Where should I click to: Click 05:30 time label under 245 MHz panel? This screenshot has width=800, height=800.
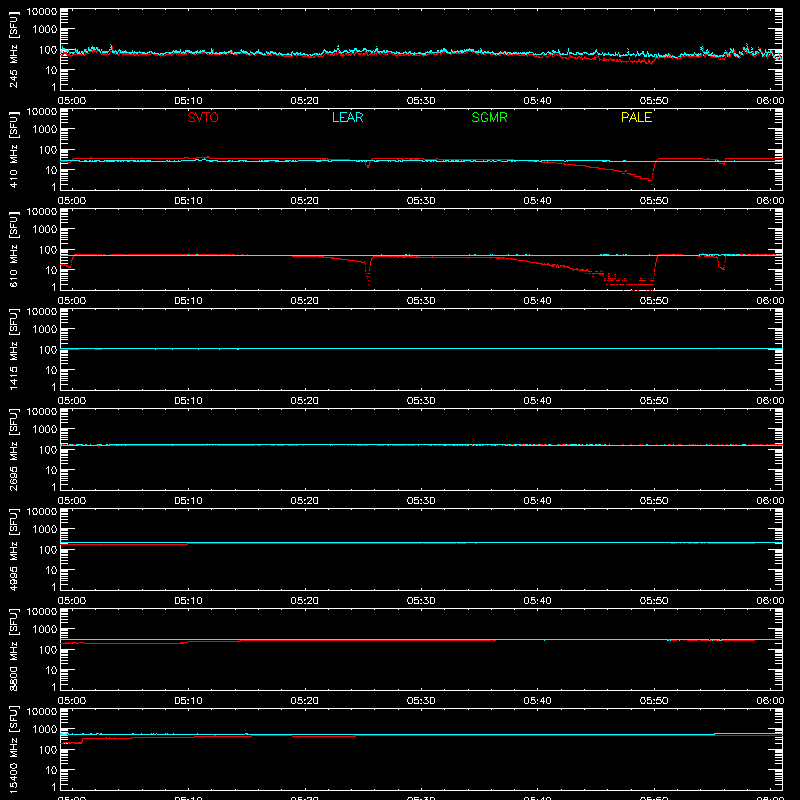point(421,101)
